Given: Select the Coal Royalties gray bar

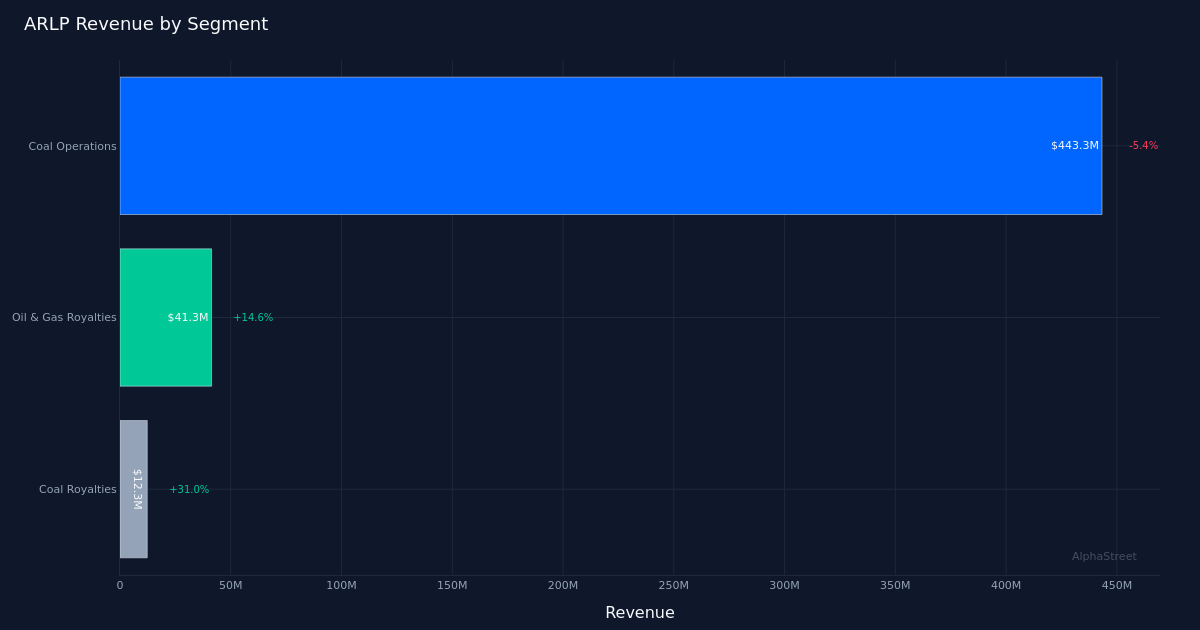Looking at the screenshot, I should [x=133, y=488].
